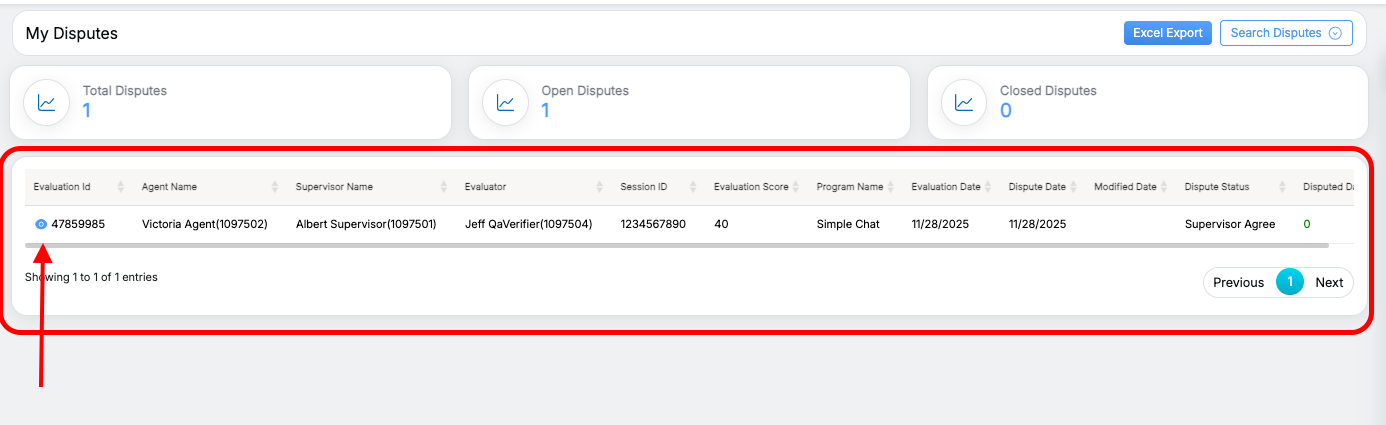Screen dimensions: 1386x425
Task: Export disputes with Excel Export button
Action: pos(1167,33)
